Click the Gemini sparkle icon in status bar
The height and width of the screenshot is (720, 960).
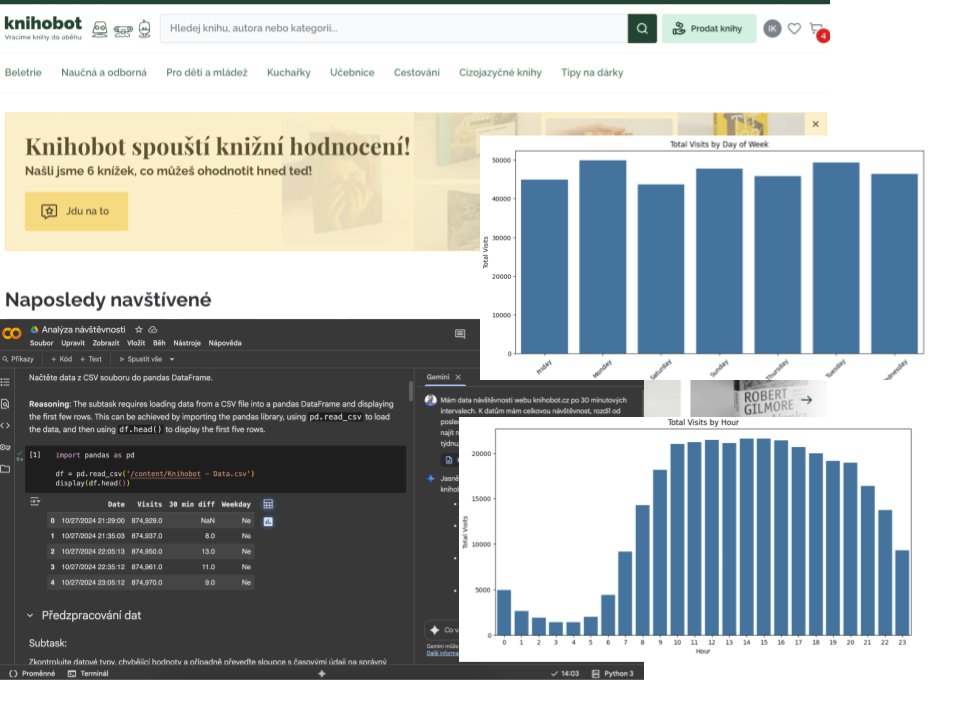(x=321, y=673)
